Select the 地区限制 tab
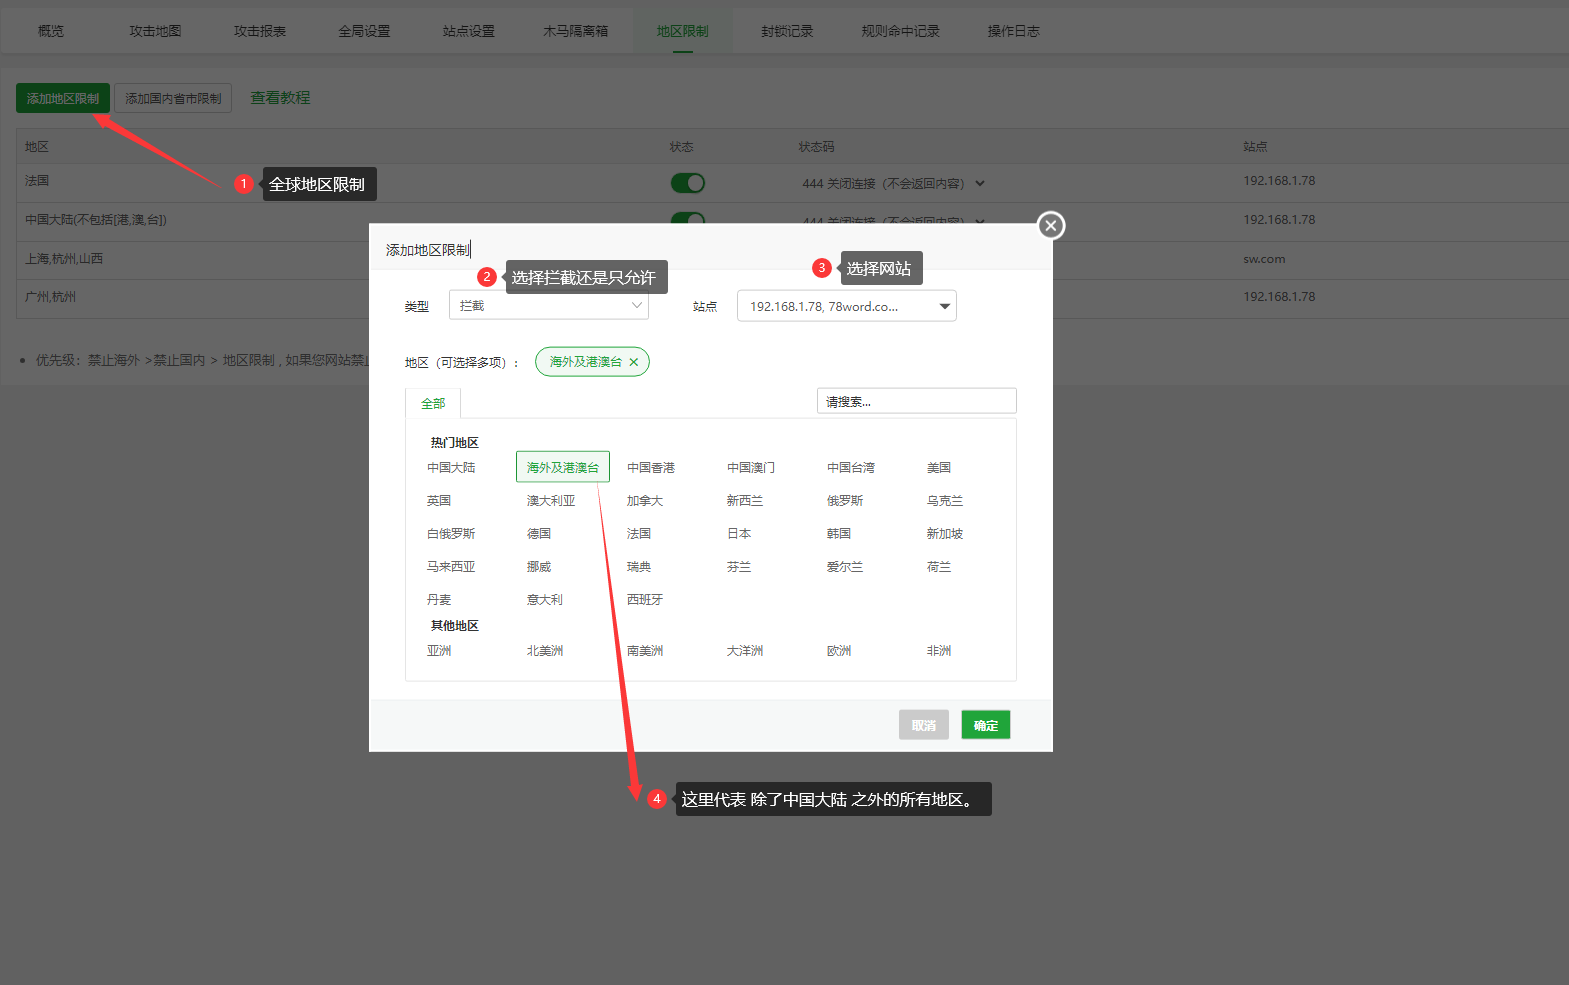Screen dimensions: 1569x985 pyautogui.click(x=682, y=31)
